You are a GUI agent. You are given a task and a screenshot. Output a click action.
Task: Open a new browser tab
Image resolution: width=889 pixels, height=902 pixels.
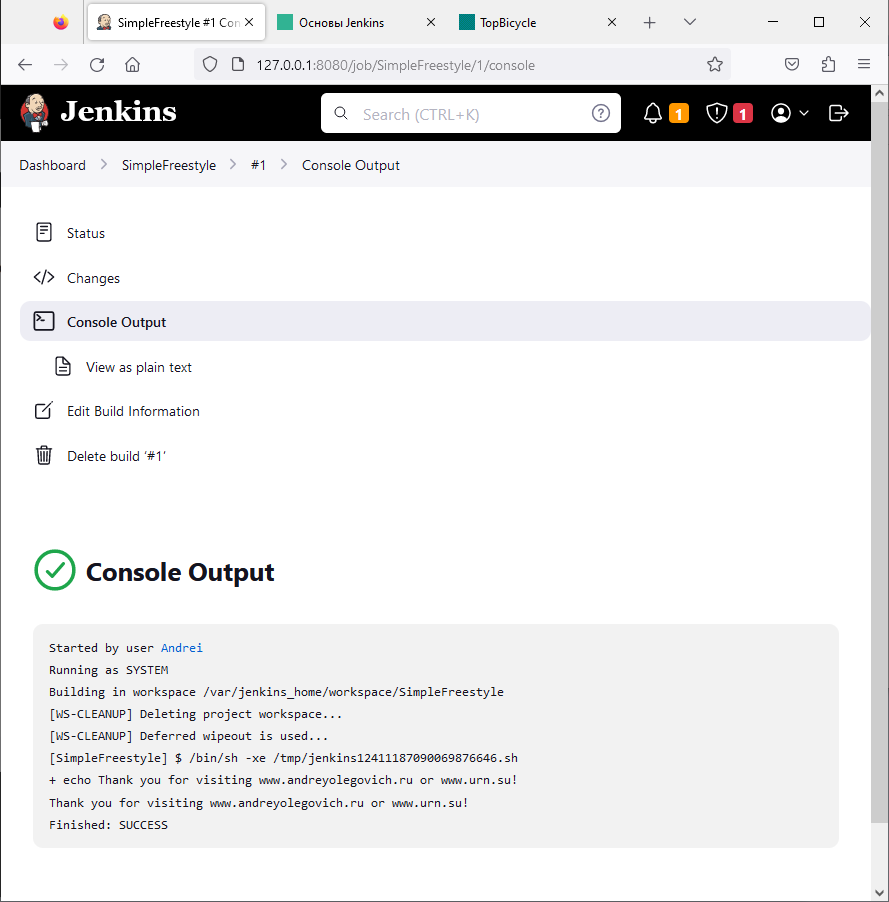pyautogui.click(x=649, y=22)
